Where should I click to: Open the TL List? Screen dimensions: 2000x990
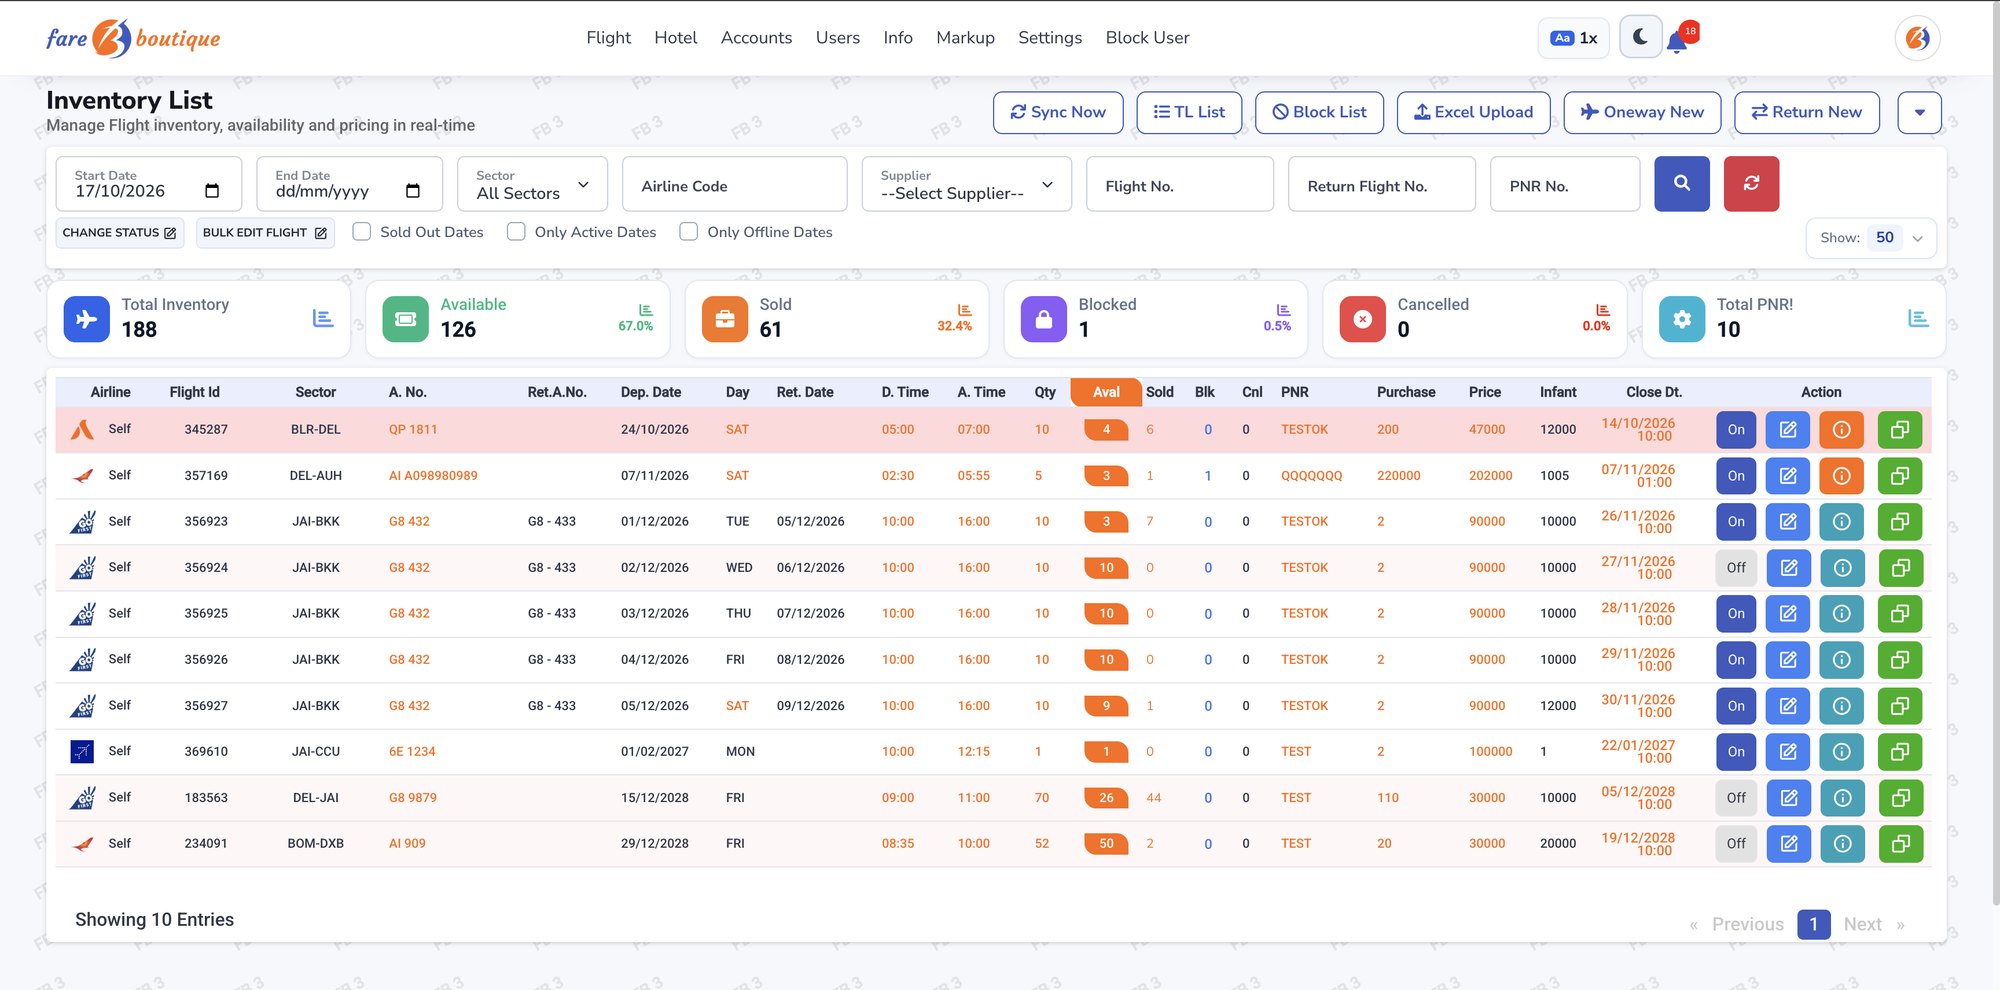click(1189, 113)
